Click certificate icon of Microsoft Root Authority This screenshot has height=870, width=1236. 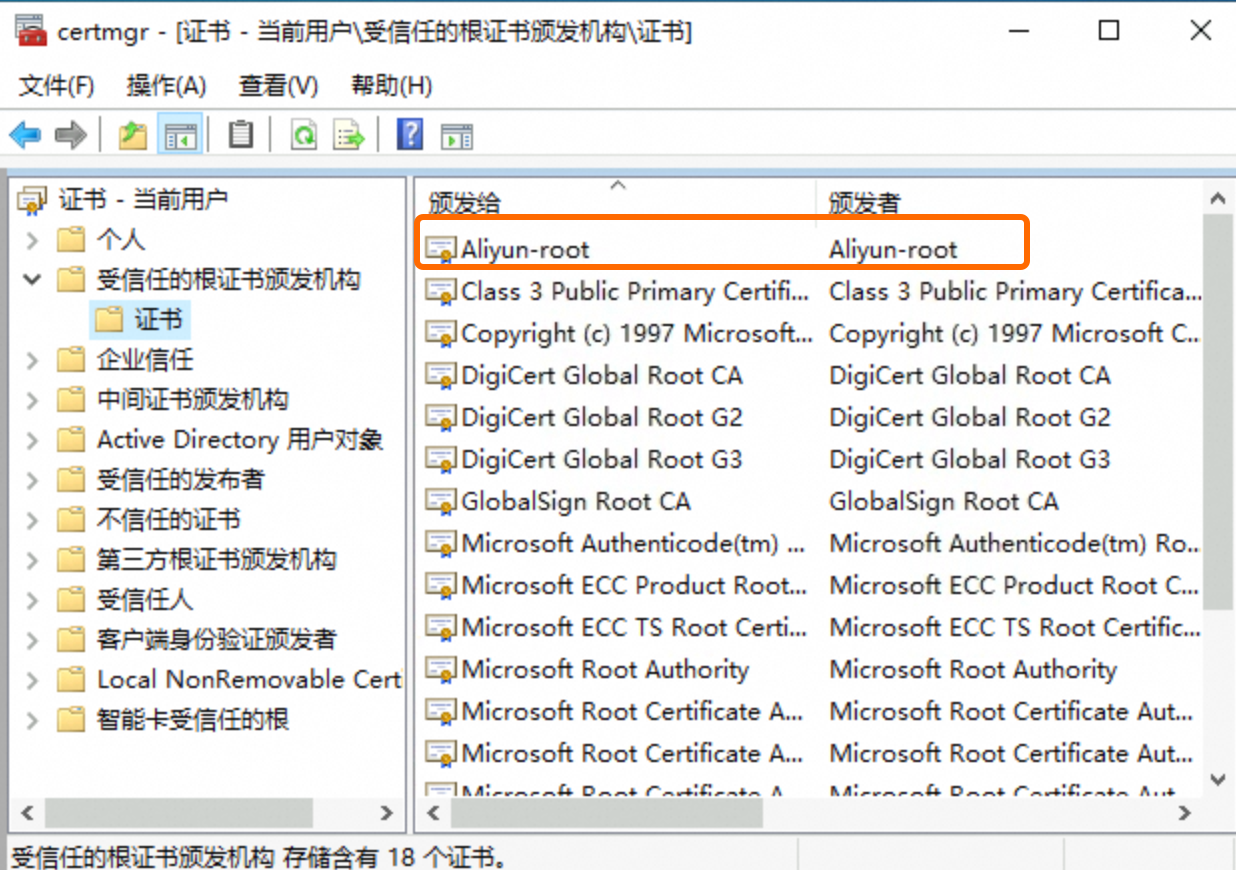click(441, 670)
